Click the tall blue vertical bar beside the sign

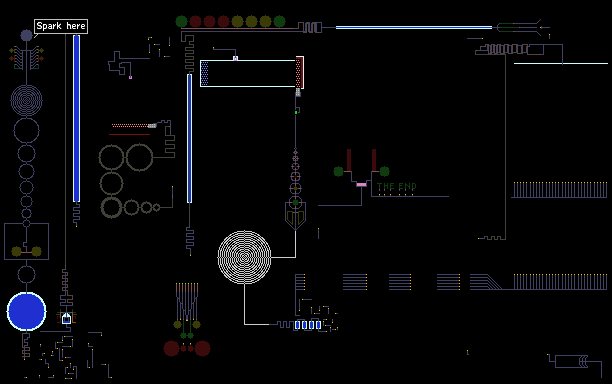pyautogui.click(x=76, y=119)
